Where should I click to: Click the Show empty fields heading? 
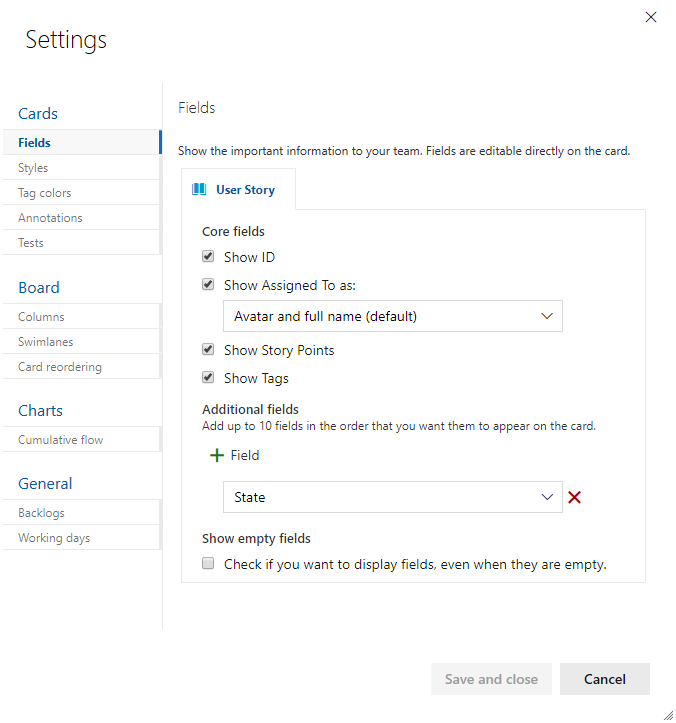pyautogui.click(x=256, y=538)
